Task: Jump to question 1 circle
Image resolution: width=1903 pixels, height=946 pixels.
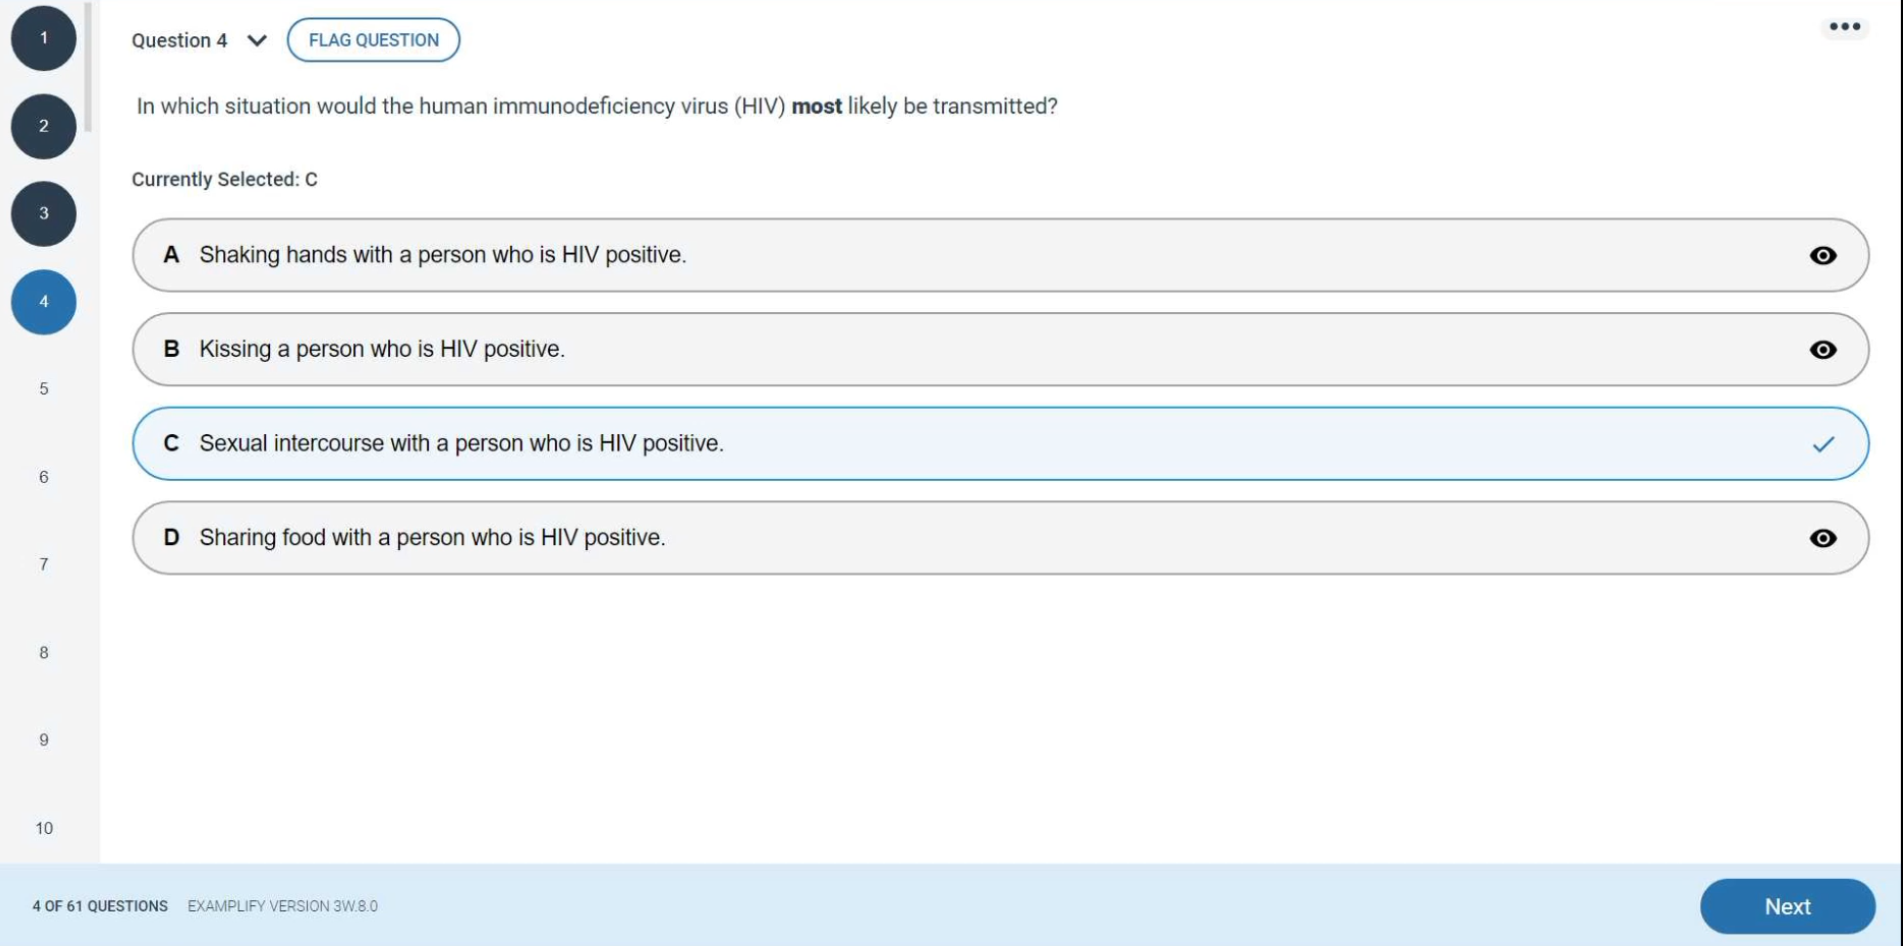Action: [x=43, y=38]
